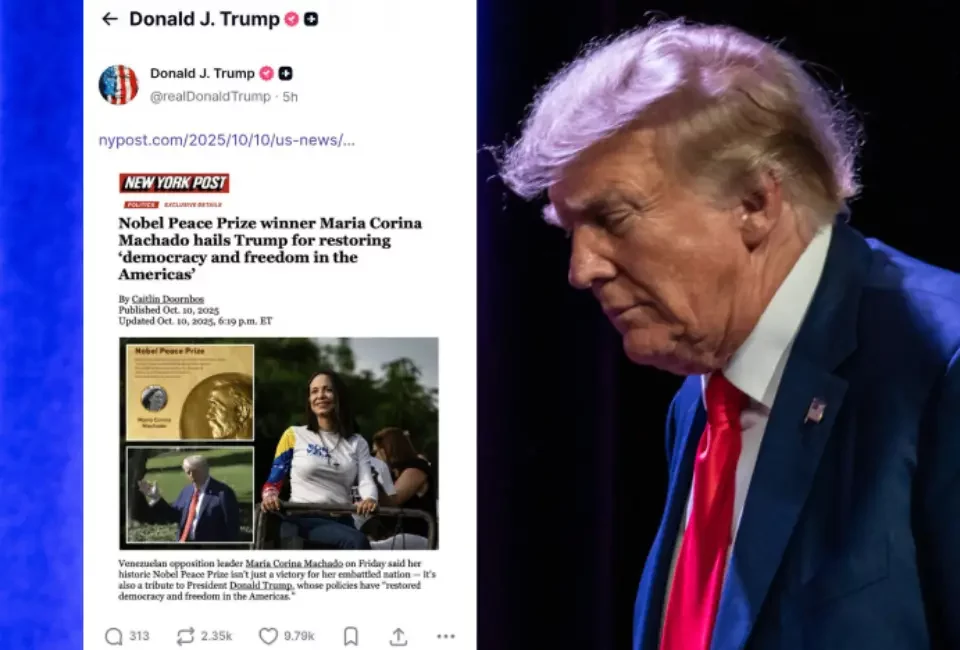The image size is (960, 650).
Task: Open the small Trump lawn photo
Action: pos(190,495)
